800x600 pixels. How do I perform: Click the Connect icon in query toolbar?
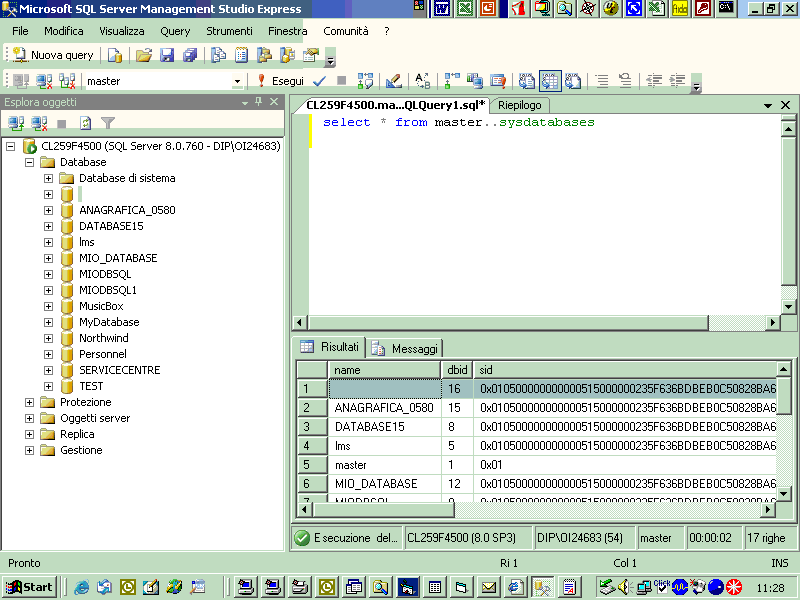click(x=21, y=81)
